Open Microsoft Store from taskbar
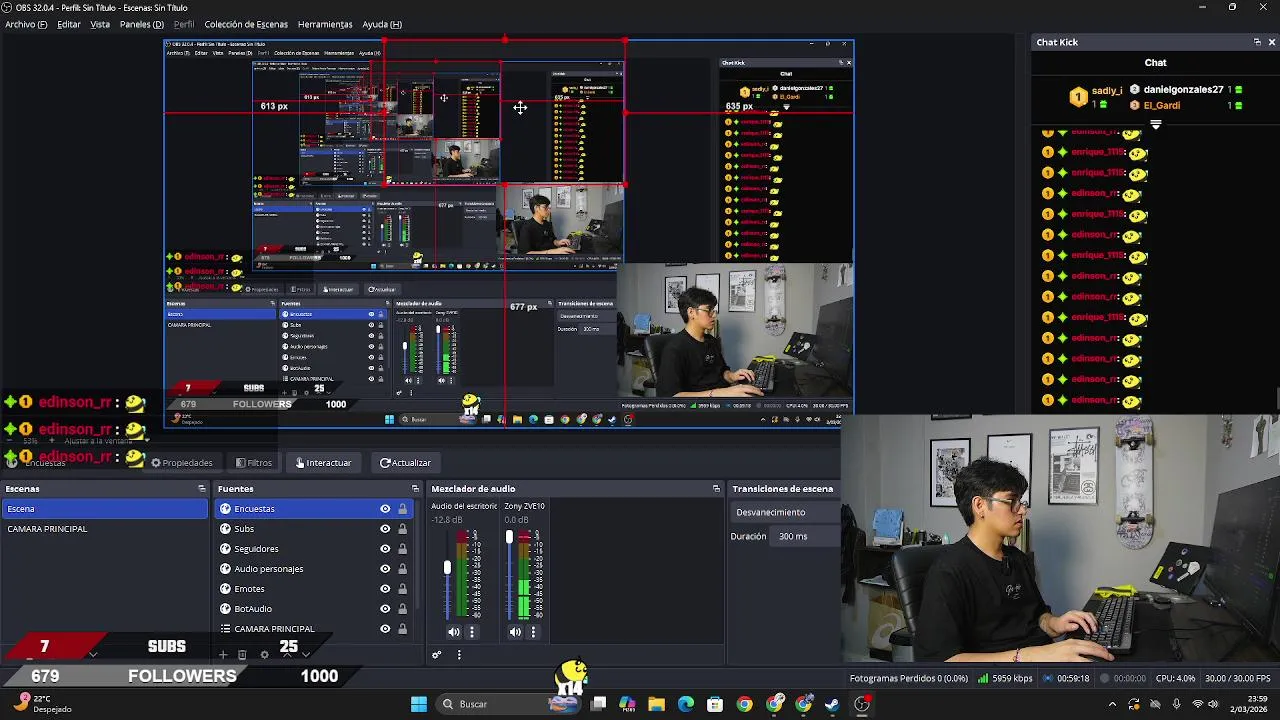Viewport: 1280px width, 720px height. click(715, 704)
